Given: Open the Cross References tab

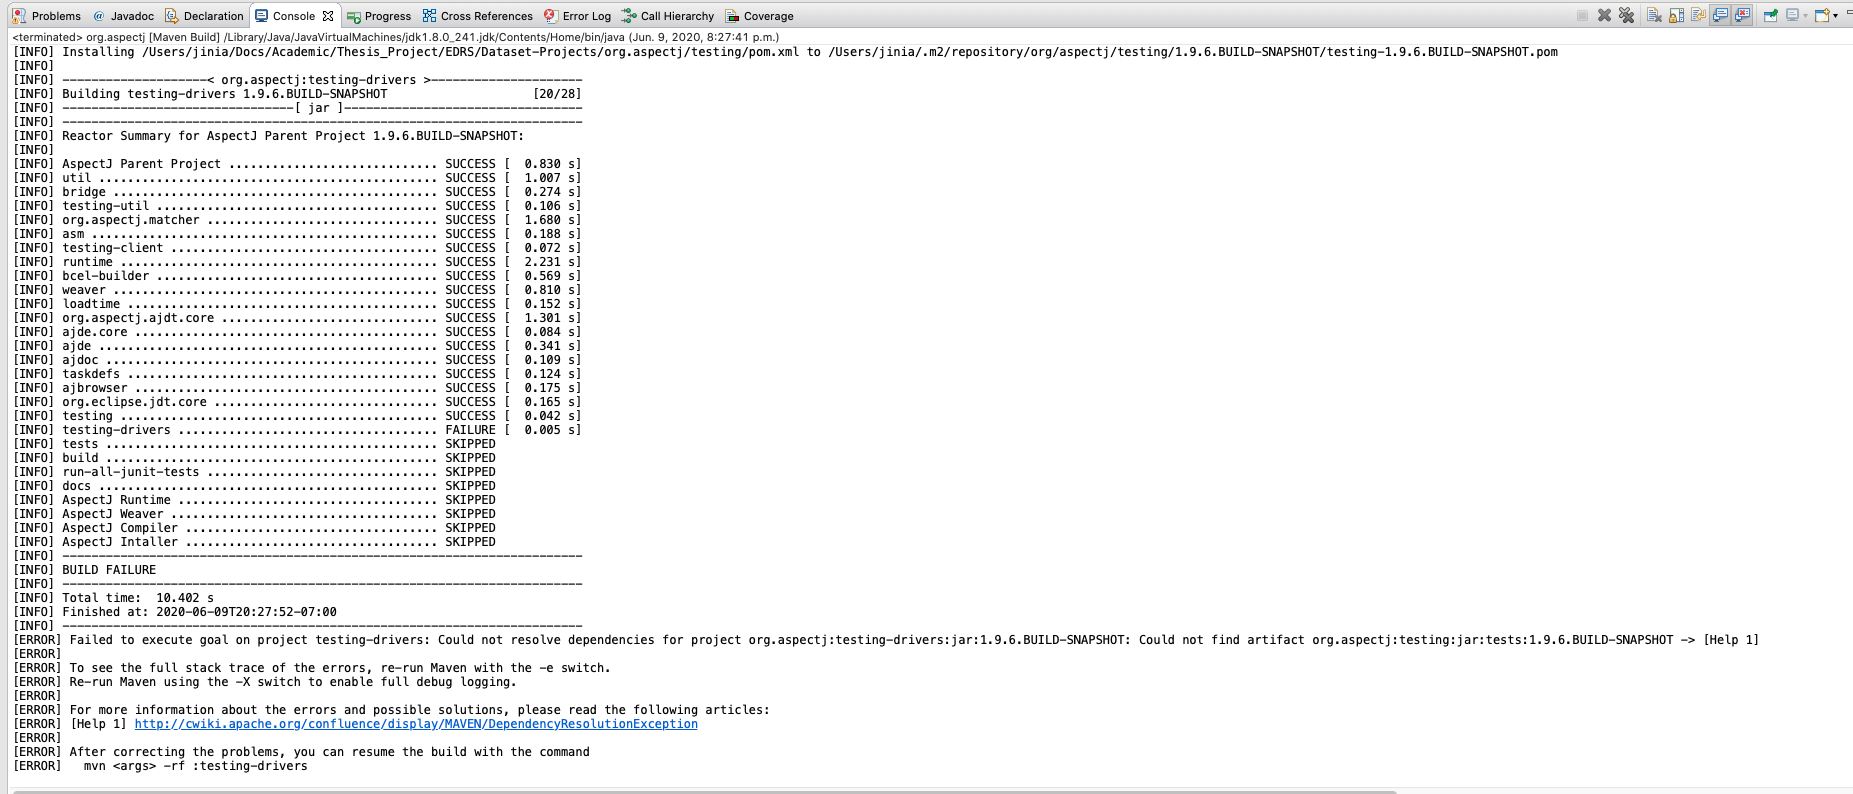Looking at the screenshot, I should [477, 16].
